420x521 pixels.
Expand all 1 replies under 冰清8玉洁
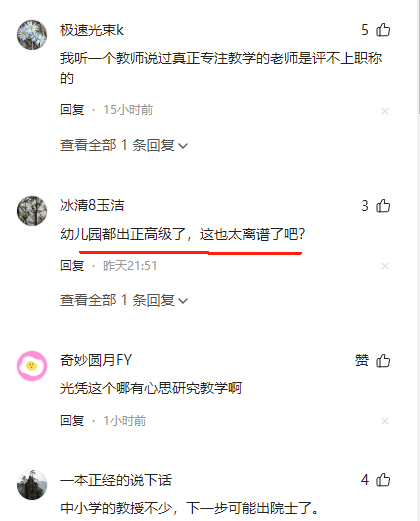pyautogui.click(x=124, y=300)
